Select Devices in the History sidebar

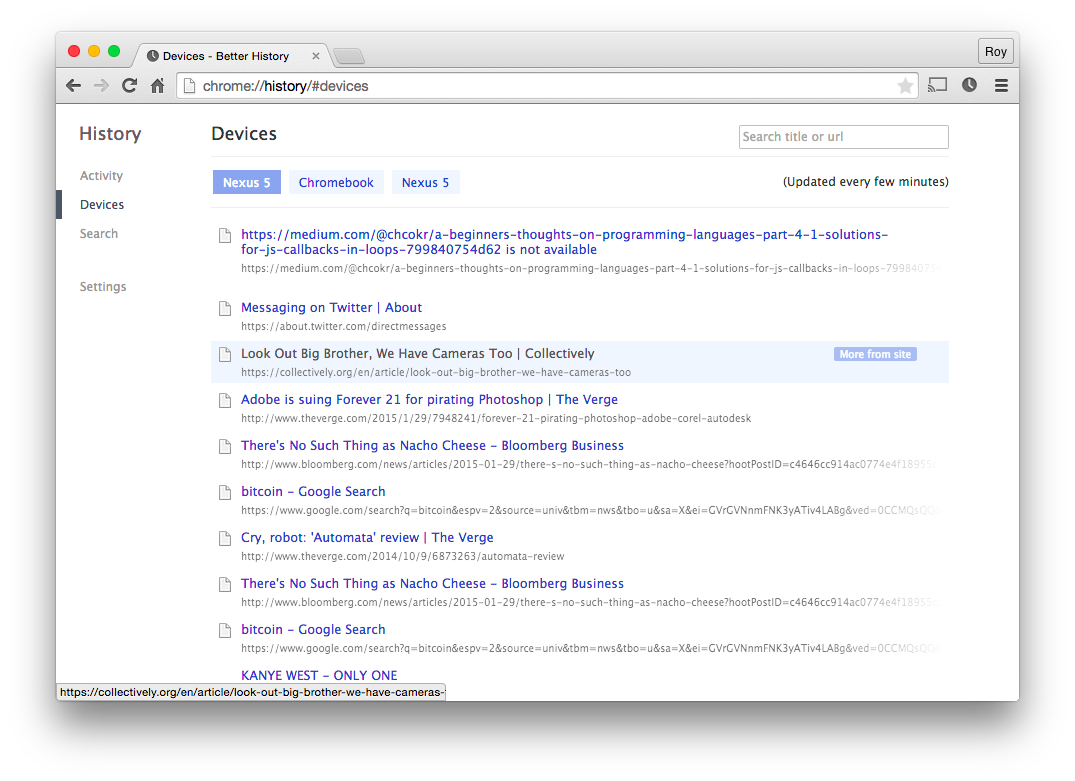pos(102,204)
